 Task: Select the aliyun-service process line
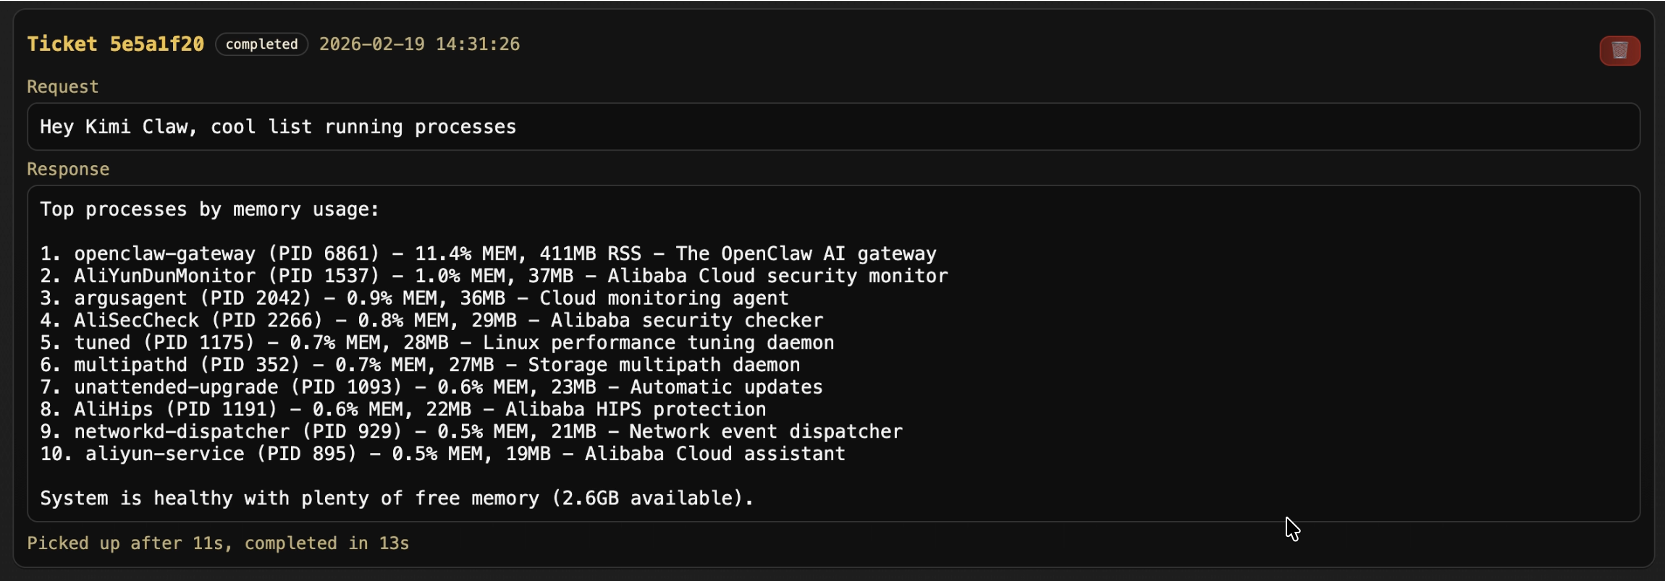[442, 454]
